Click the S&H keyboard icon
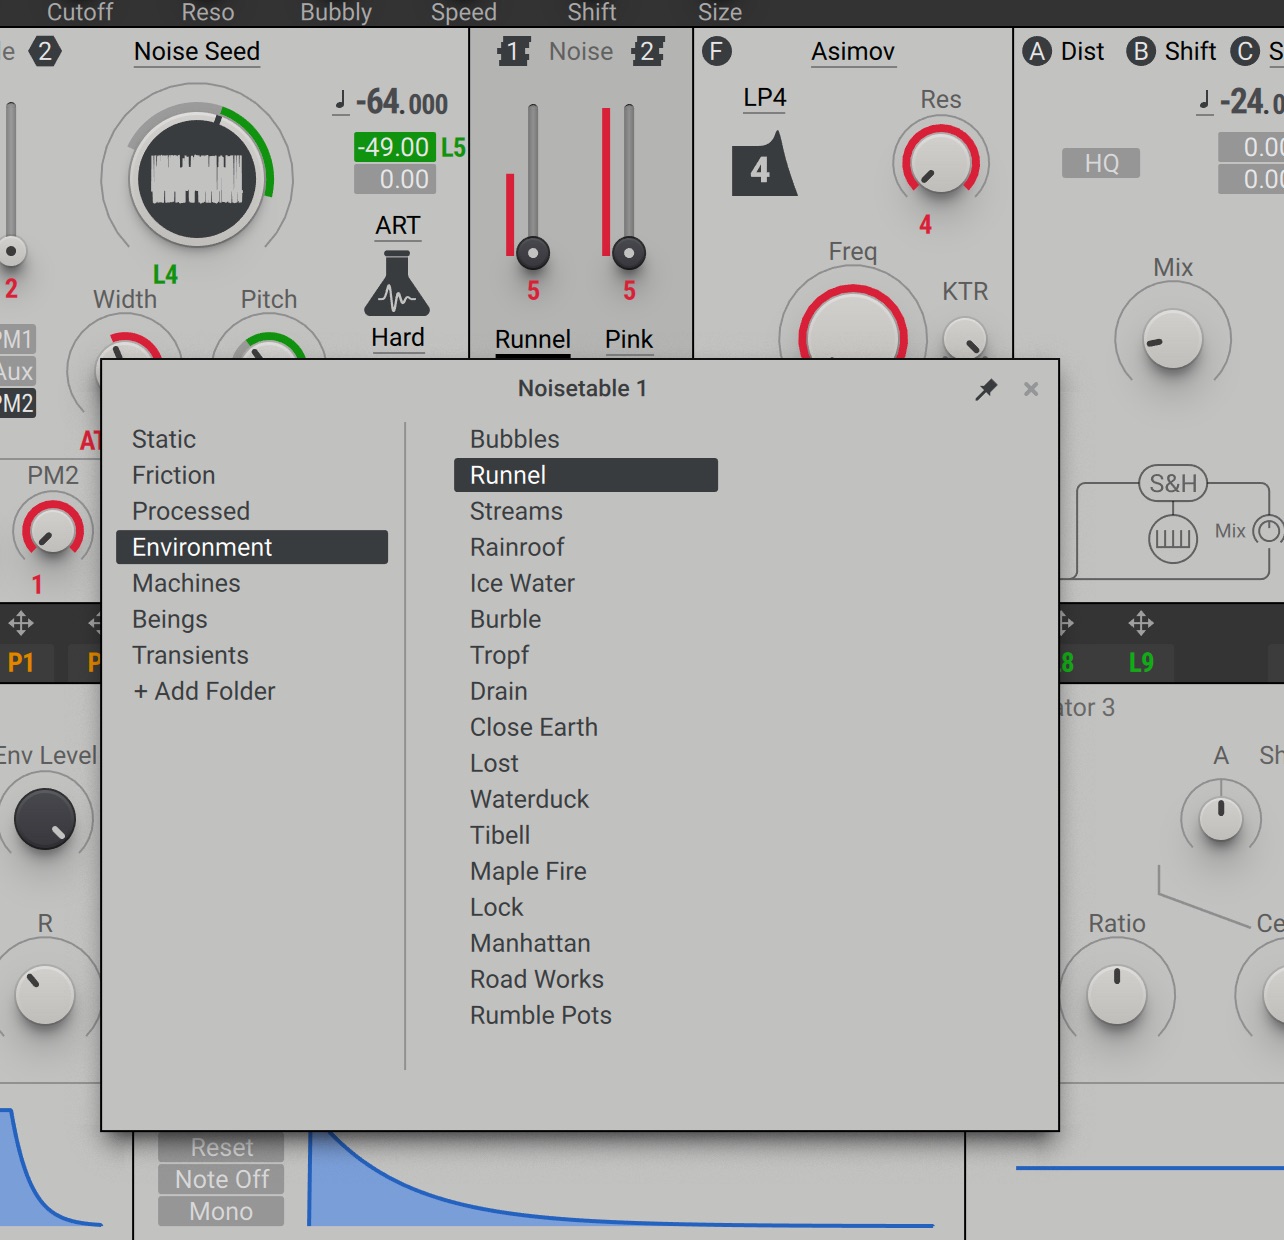1284x1240 pixels. point(1172,539)
